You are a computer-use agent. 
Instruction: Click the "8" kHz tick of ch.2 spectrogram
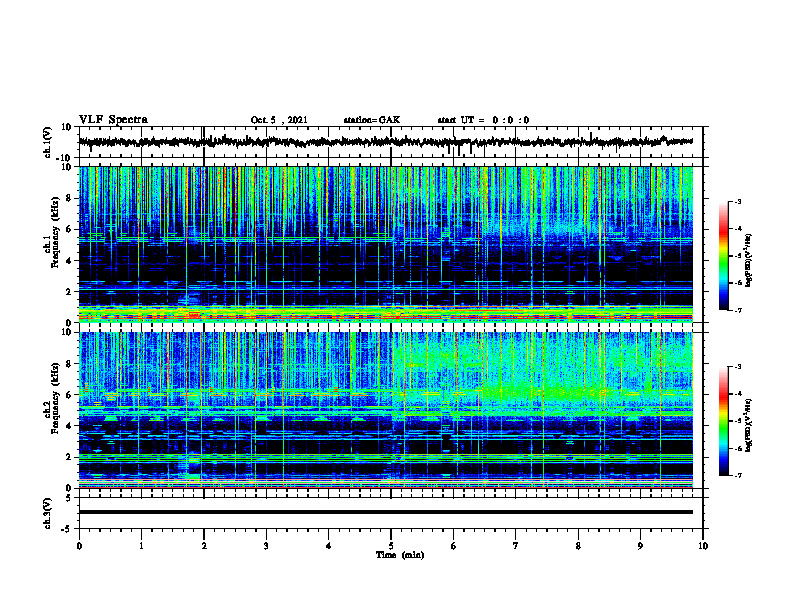point(70,364)
